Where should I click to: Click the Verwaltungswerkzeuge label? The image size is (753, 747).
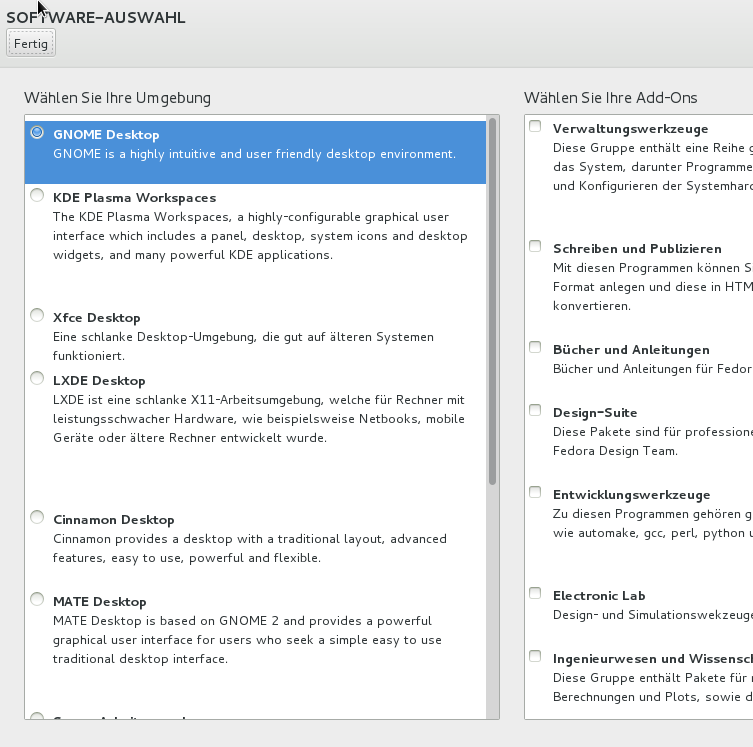(631, 129)
